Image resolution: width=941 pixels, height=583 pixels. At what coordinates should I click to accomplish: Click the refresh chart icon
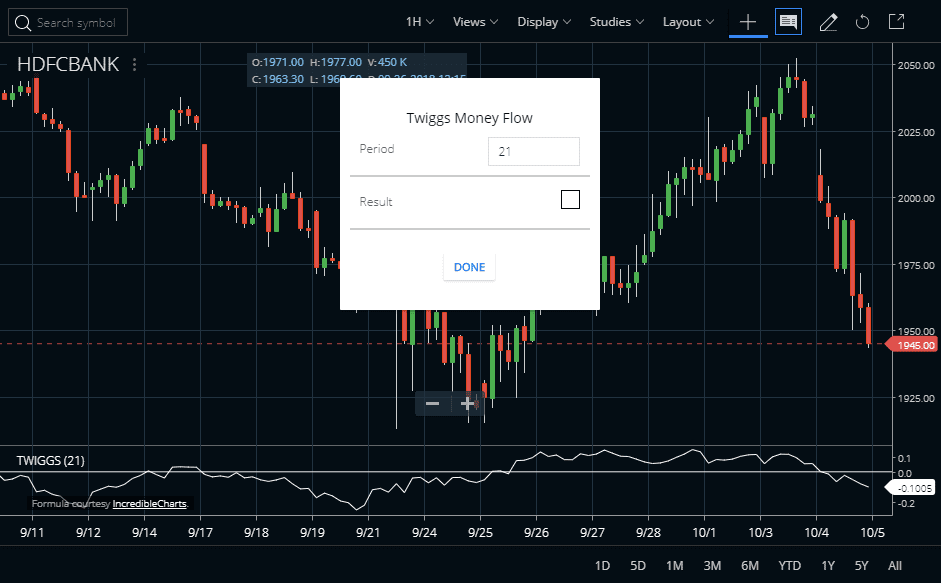point(862,22)
